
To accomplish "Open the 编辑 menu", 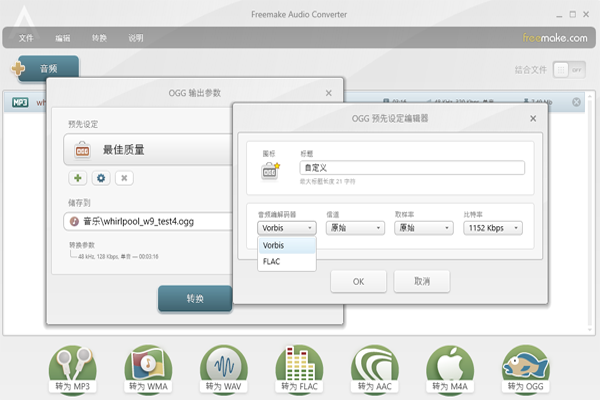I will click(x=63, y=38).
